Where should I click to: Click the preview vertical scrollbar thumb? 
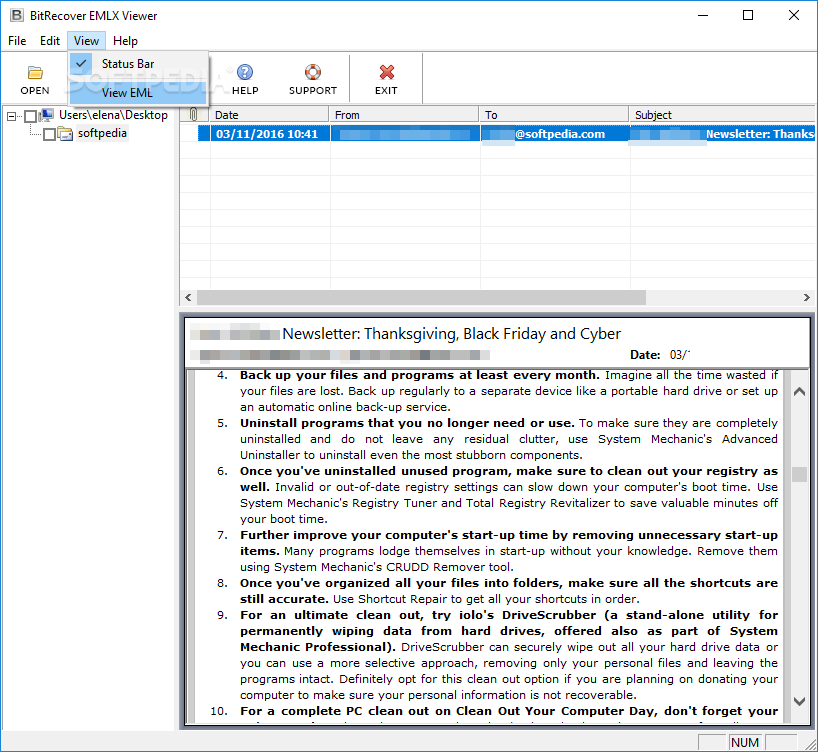(799, 474)
